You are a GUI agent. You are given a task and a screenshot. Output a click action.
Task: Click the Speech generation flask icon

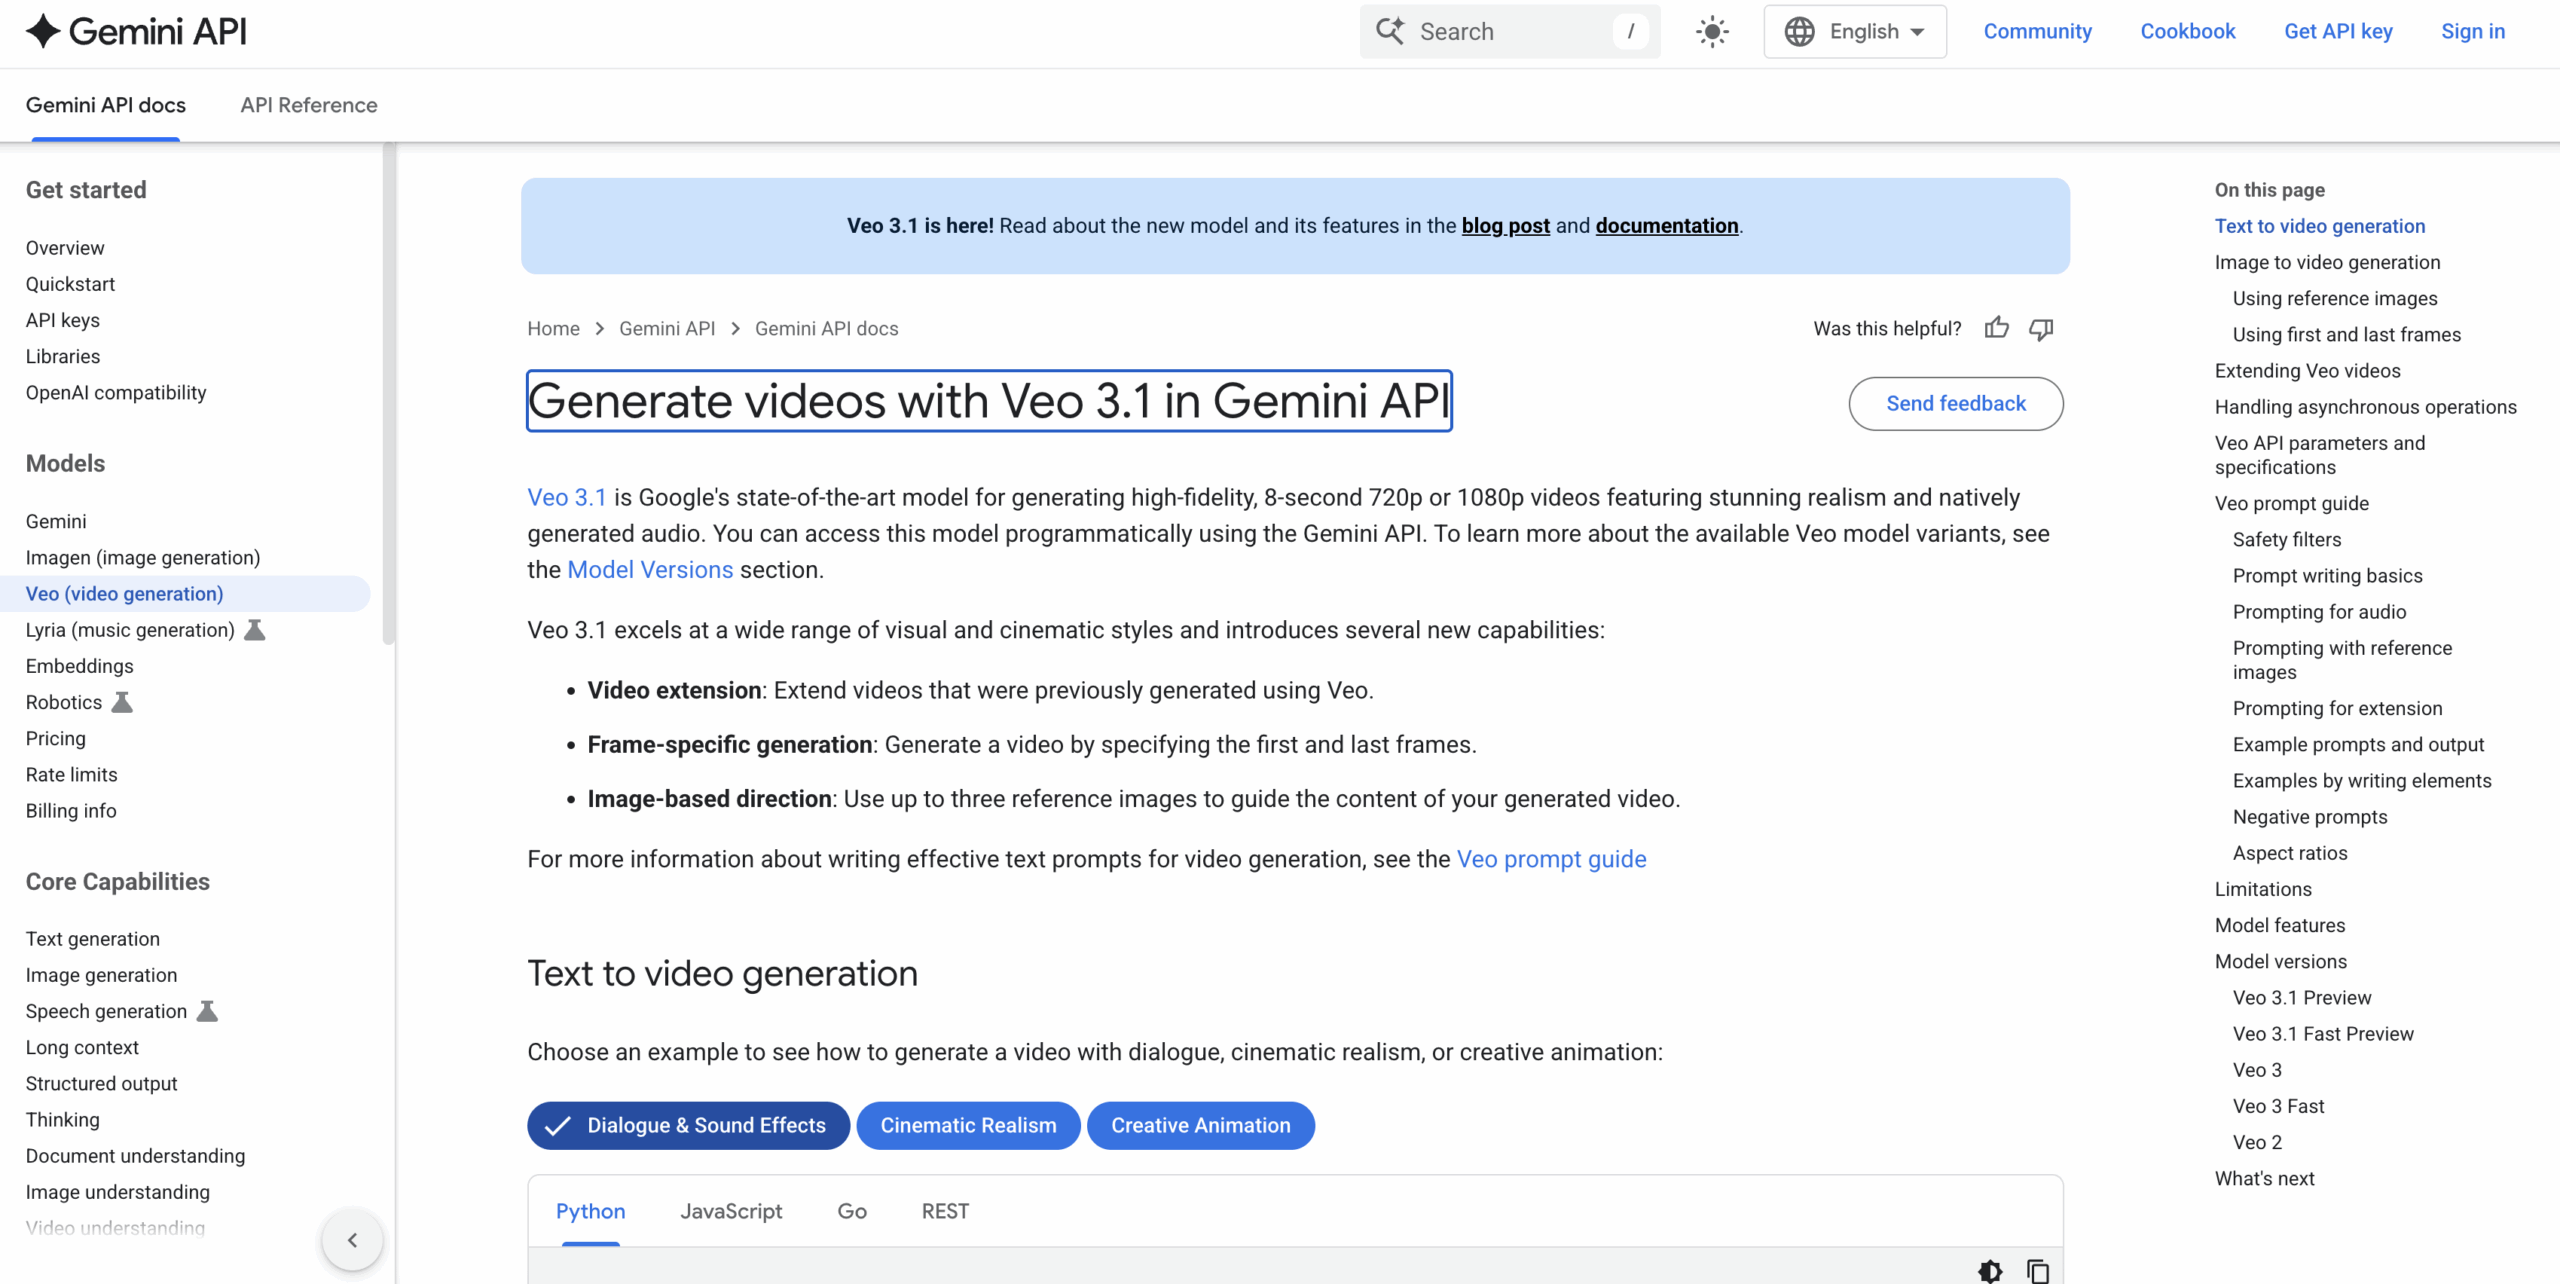coord(207,1011)
